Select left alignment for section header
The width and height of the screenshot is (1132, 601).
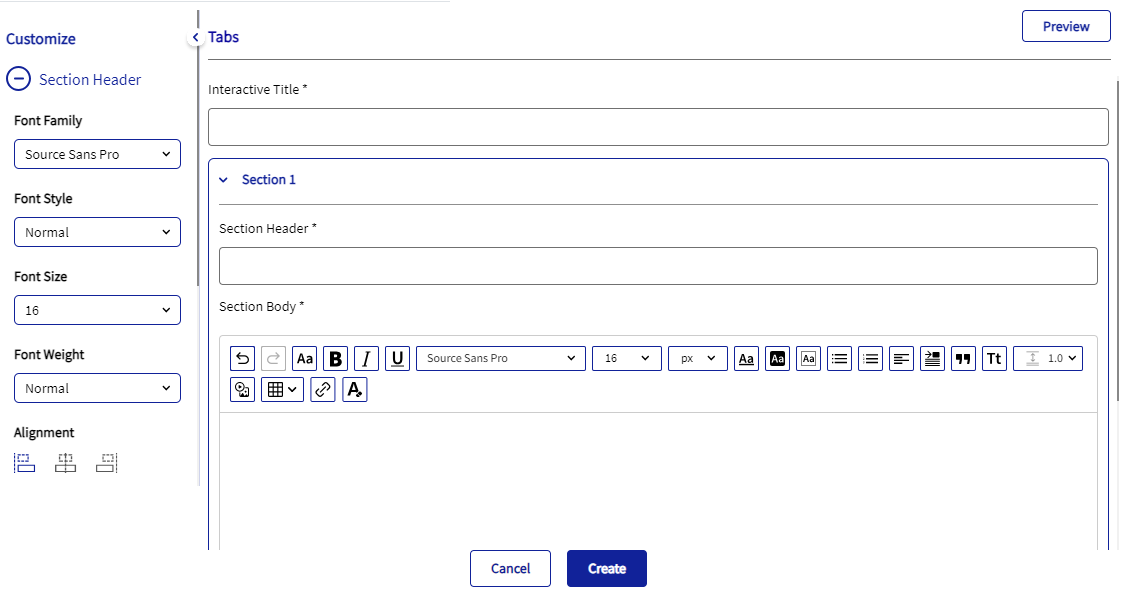pos(25,463)
